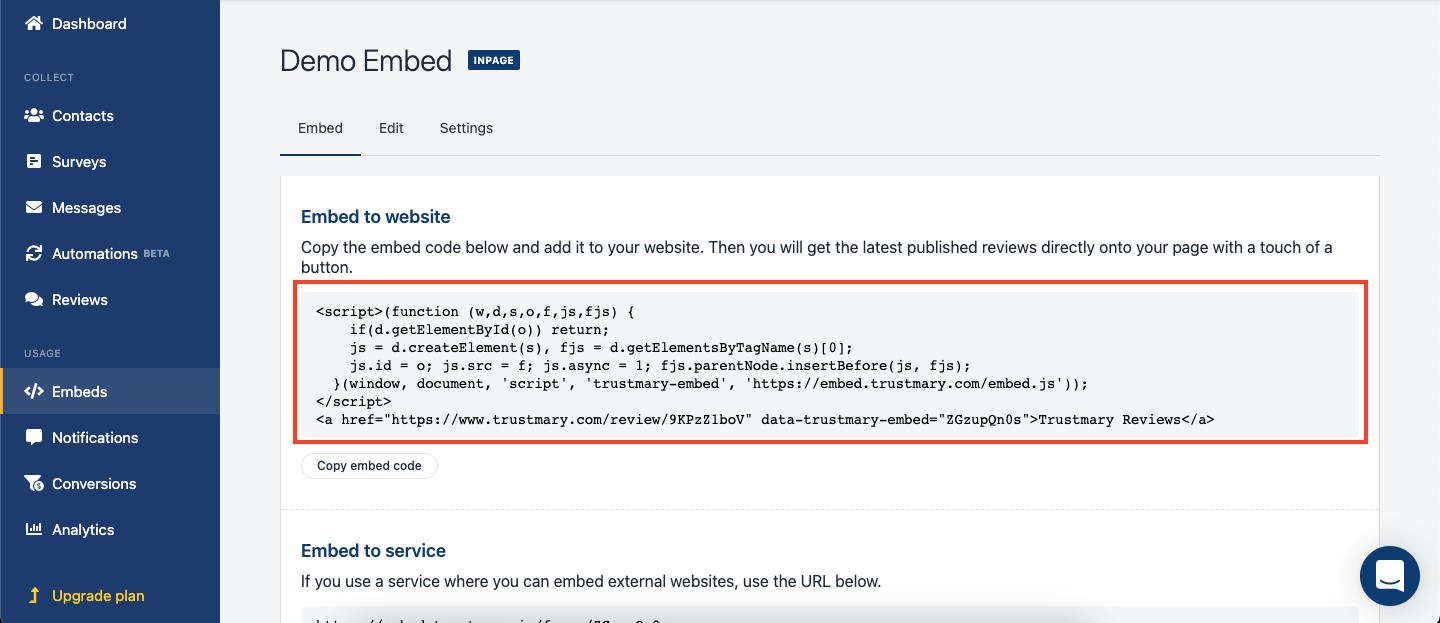Click the BETA label next to Automations
The width and height of the screenshot is (1440, 623).
156,254
